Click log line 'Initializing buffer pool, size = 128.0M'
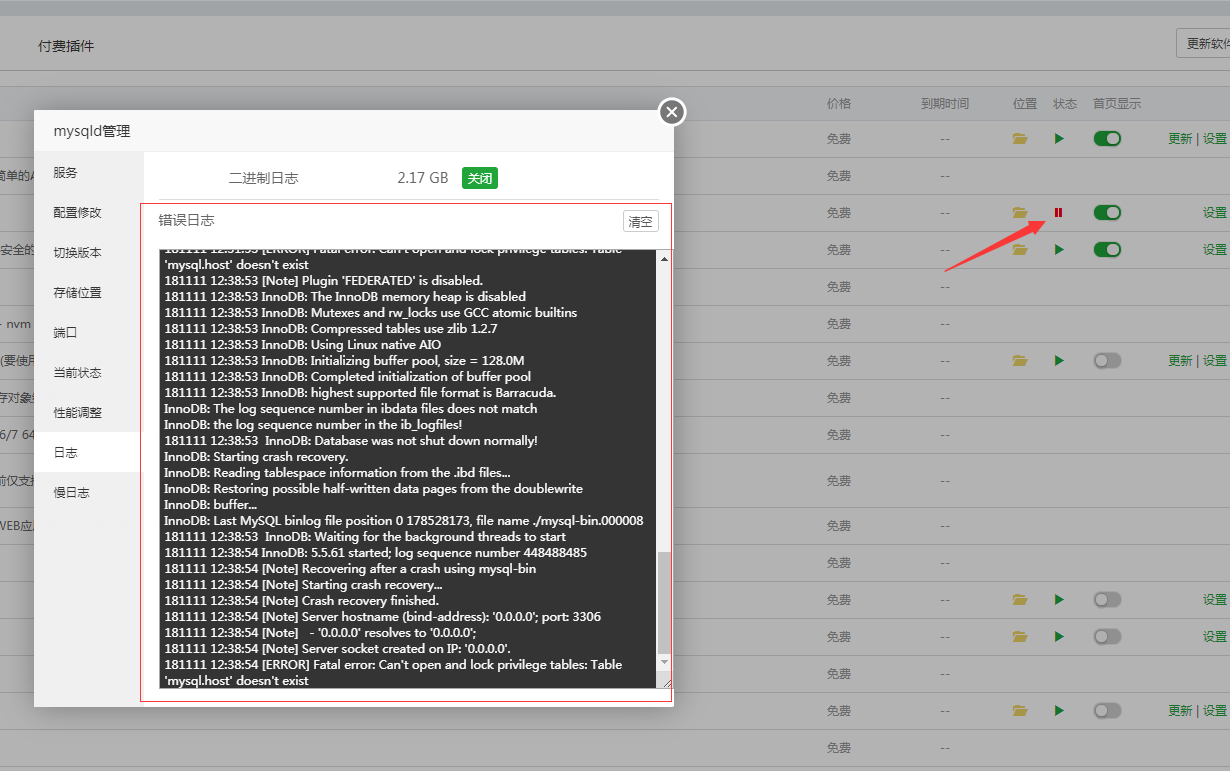This screenshot has height=771, width=1230. pos(345,361)
